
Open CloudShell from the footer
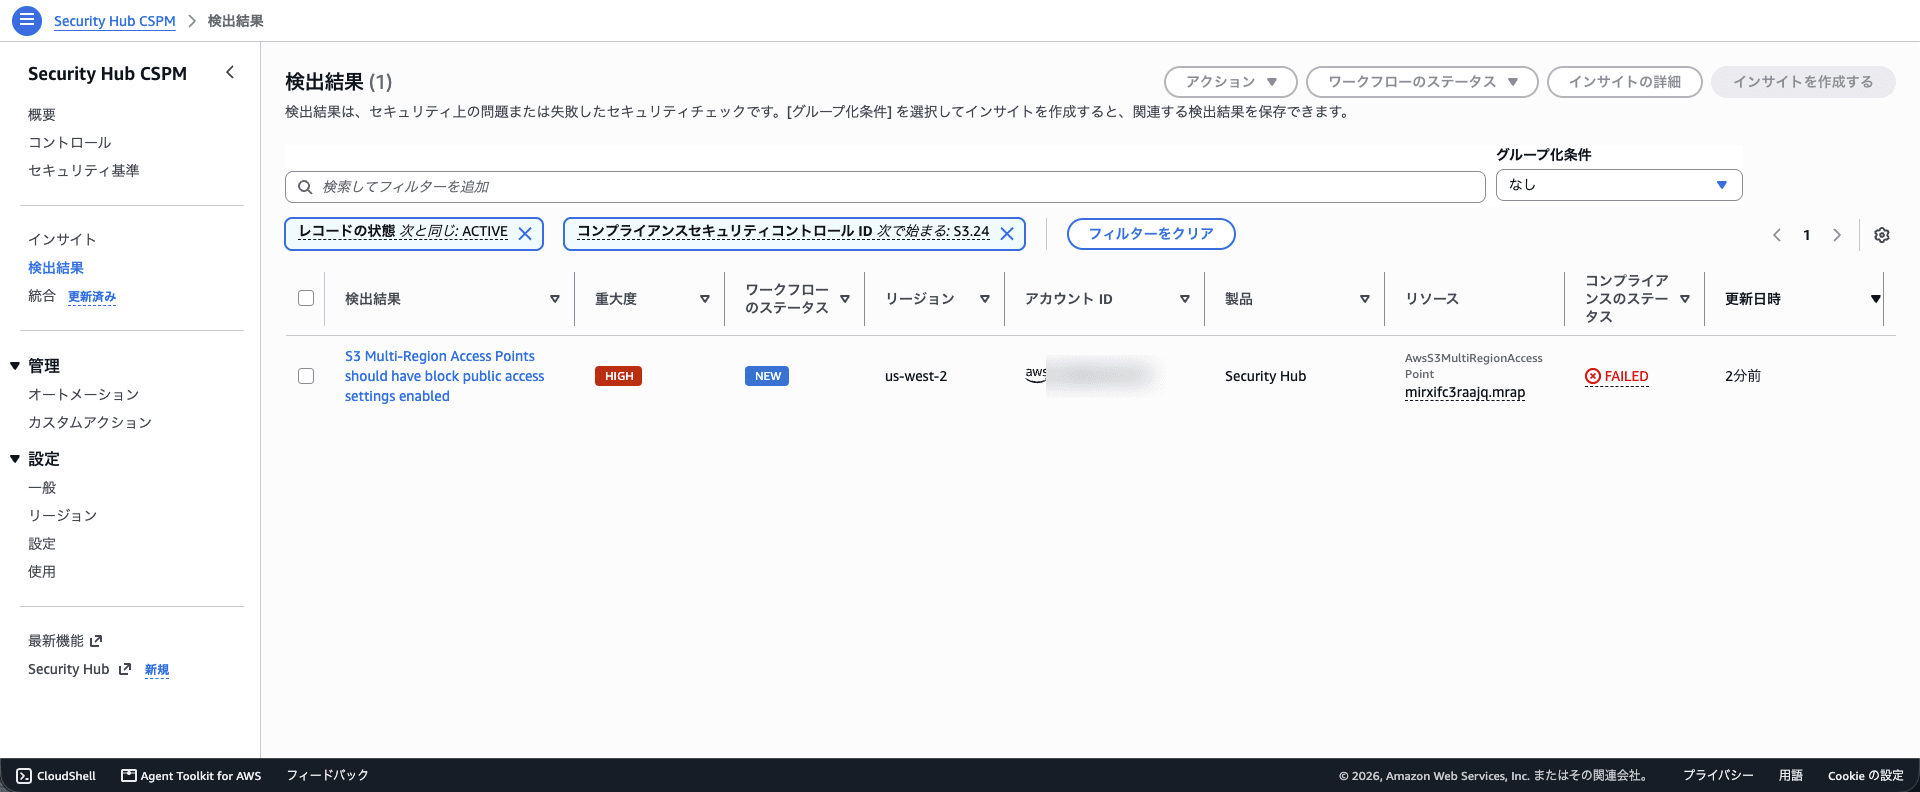[x=56, y=775]
